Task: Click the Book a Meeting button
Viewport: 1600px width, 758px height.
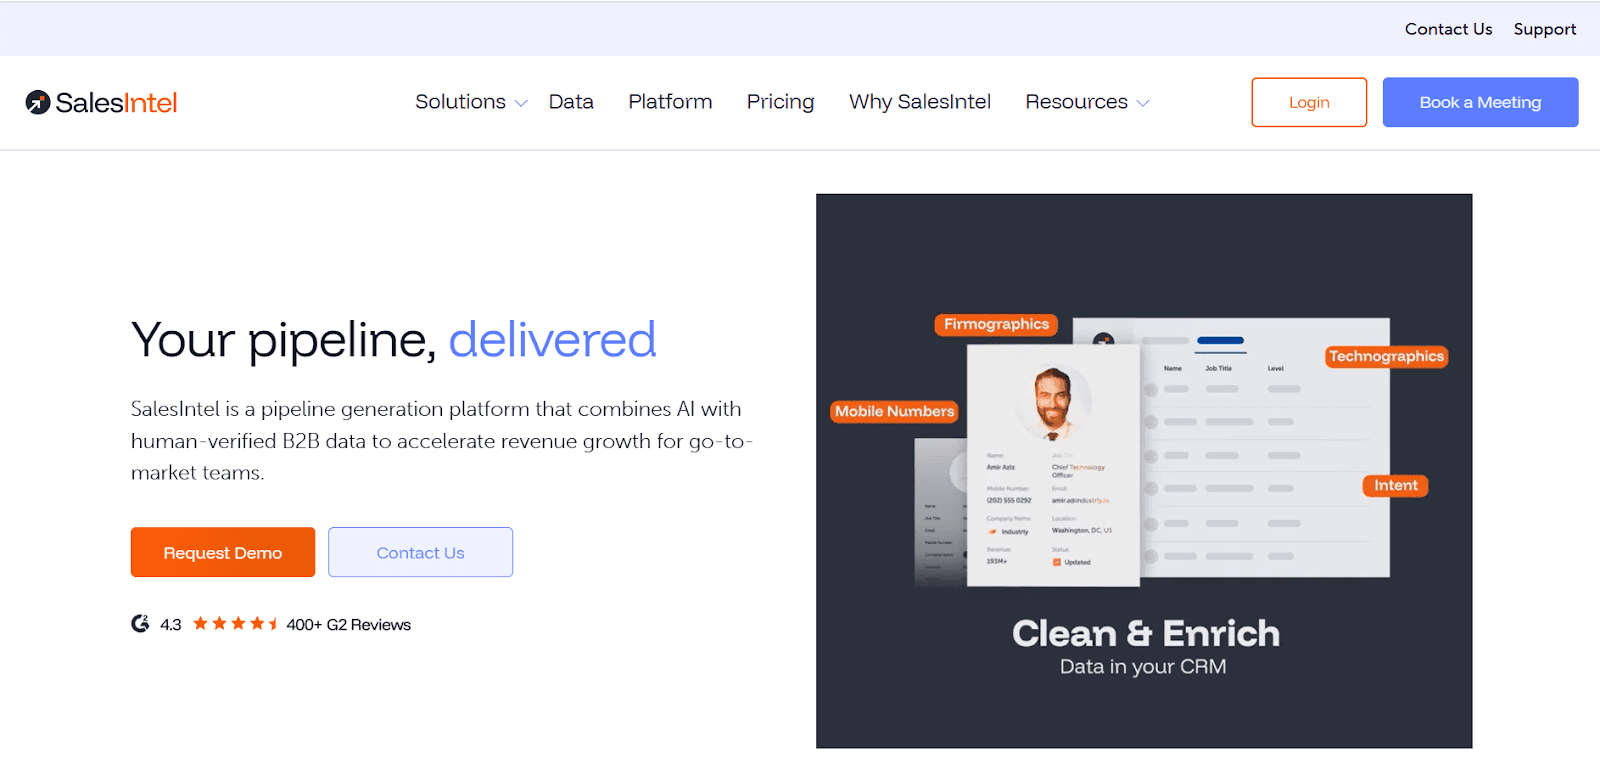Action: [x=1480, y=102]
